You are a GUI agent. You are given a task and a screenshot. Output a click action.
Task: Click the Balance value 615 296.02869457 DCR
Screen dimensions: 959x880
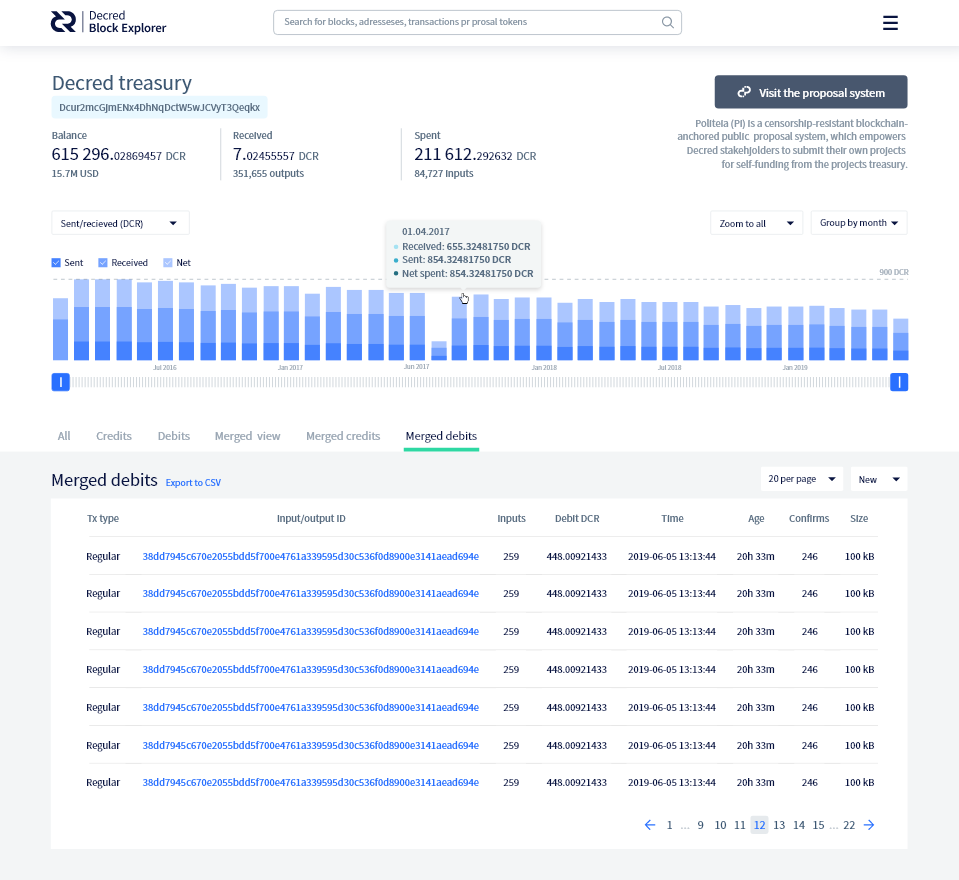pyautogui.click(x=119, y=155)
